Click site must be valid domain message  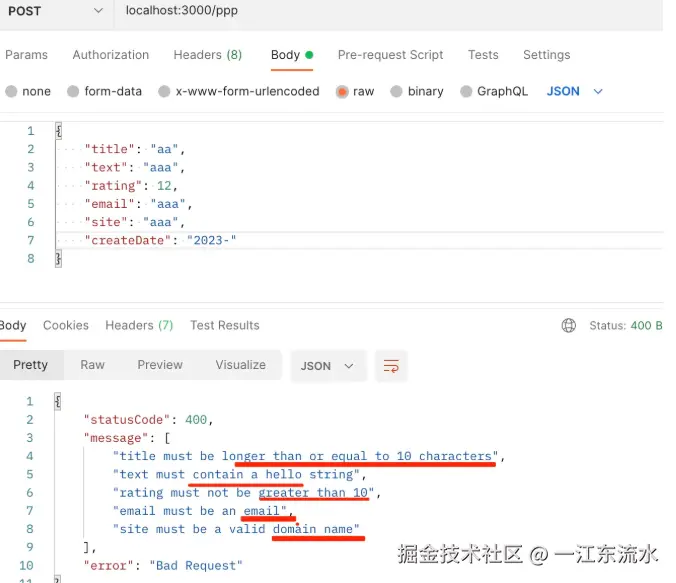pyautogui.click(x=236, y=529)
